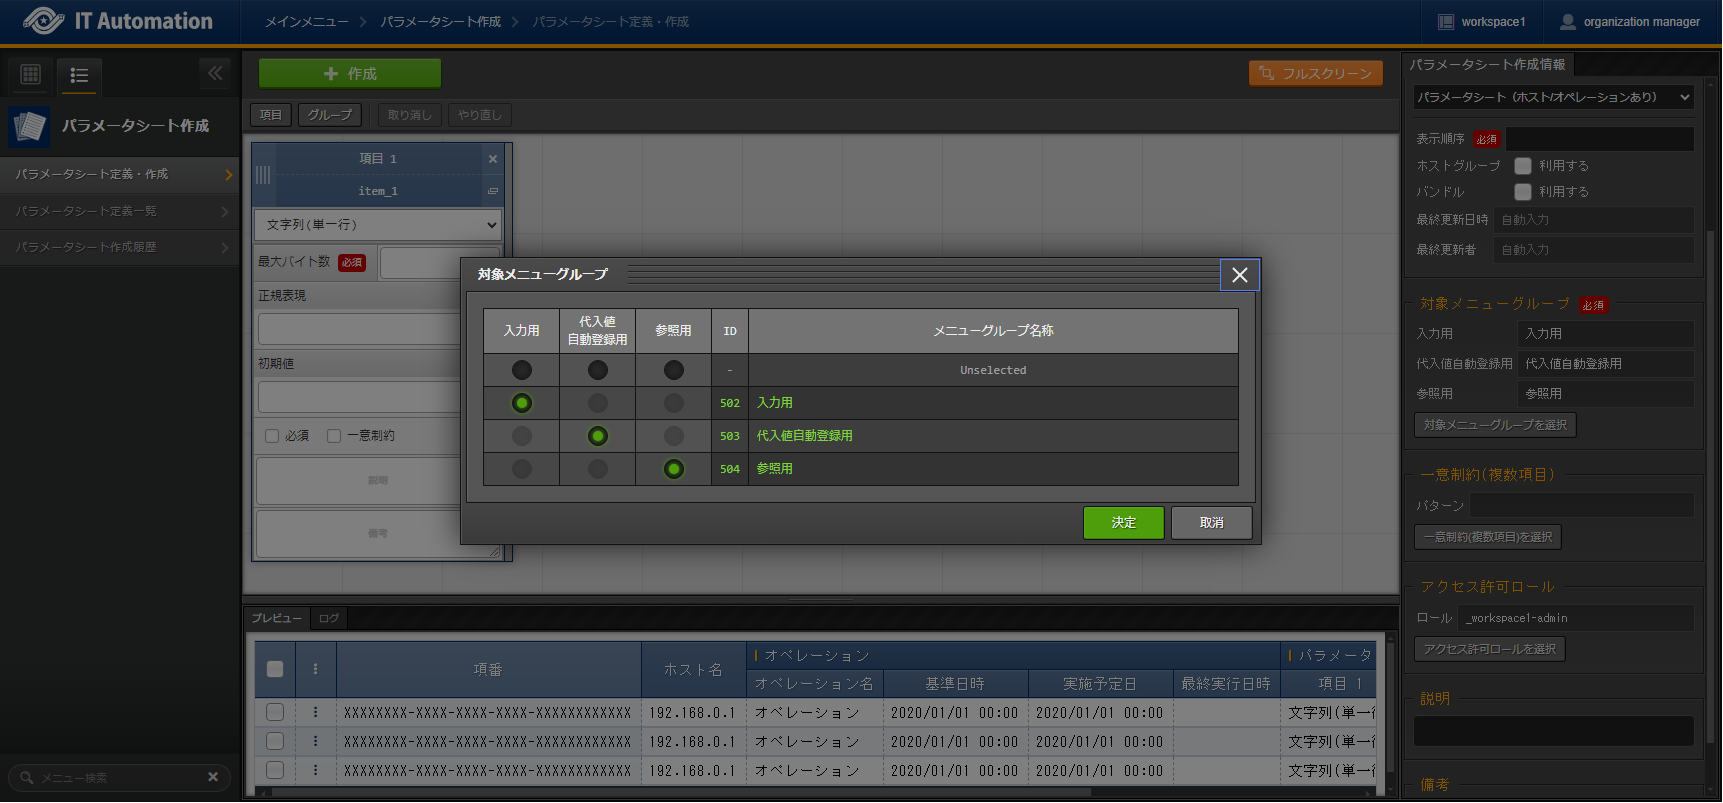The width and height of the screenshot is (1723, 803).
Task: Switch to grid view menu icon
Action: pos(31,74)
